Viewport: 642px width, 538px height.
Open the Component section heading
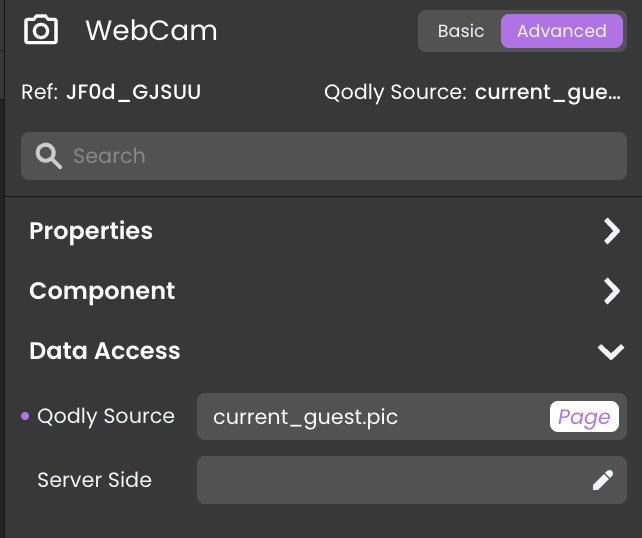(x=102, y=291)
